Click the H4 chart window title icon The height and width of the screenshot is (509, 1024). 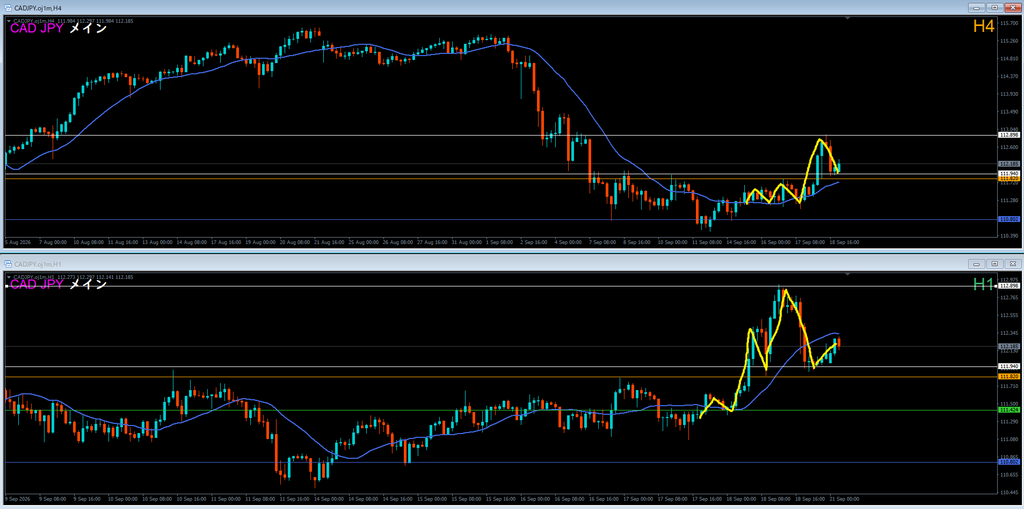[x=8, y=7]
